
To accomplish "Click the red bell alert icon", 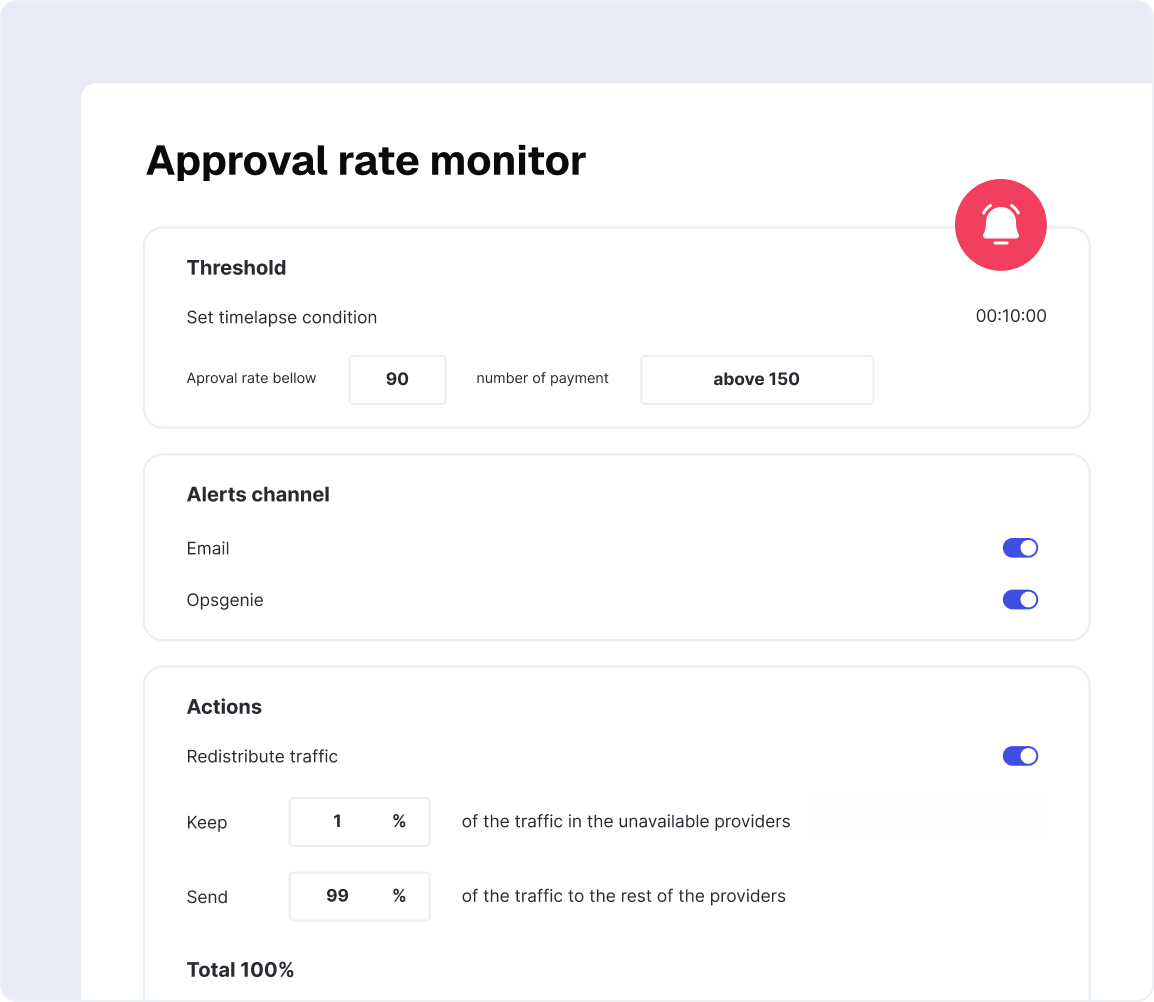I will [x=1000, y=225].
